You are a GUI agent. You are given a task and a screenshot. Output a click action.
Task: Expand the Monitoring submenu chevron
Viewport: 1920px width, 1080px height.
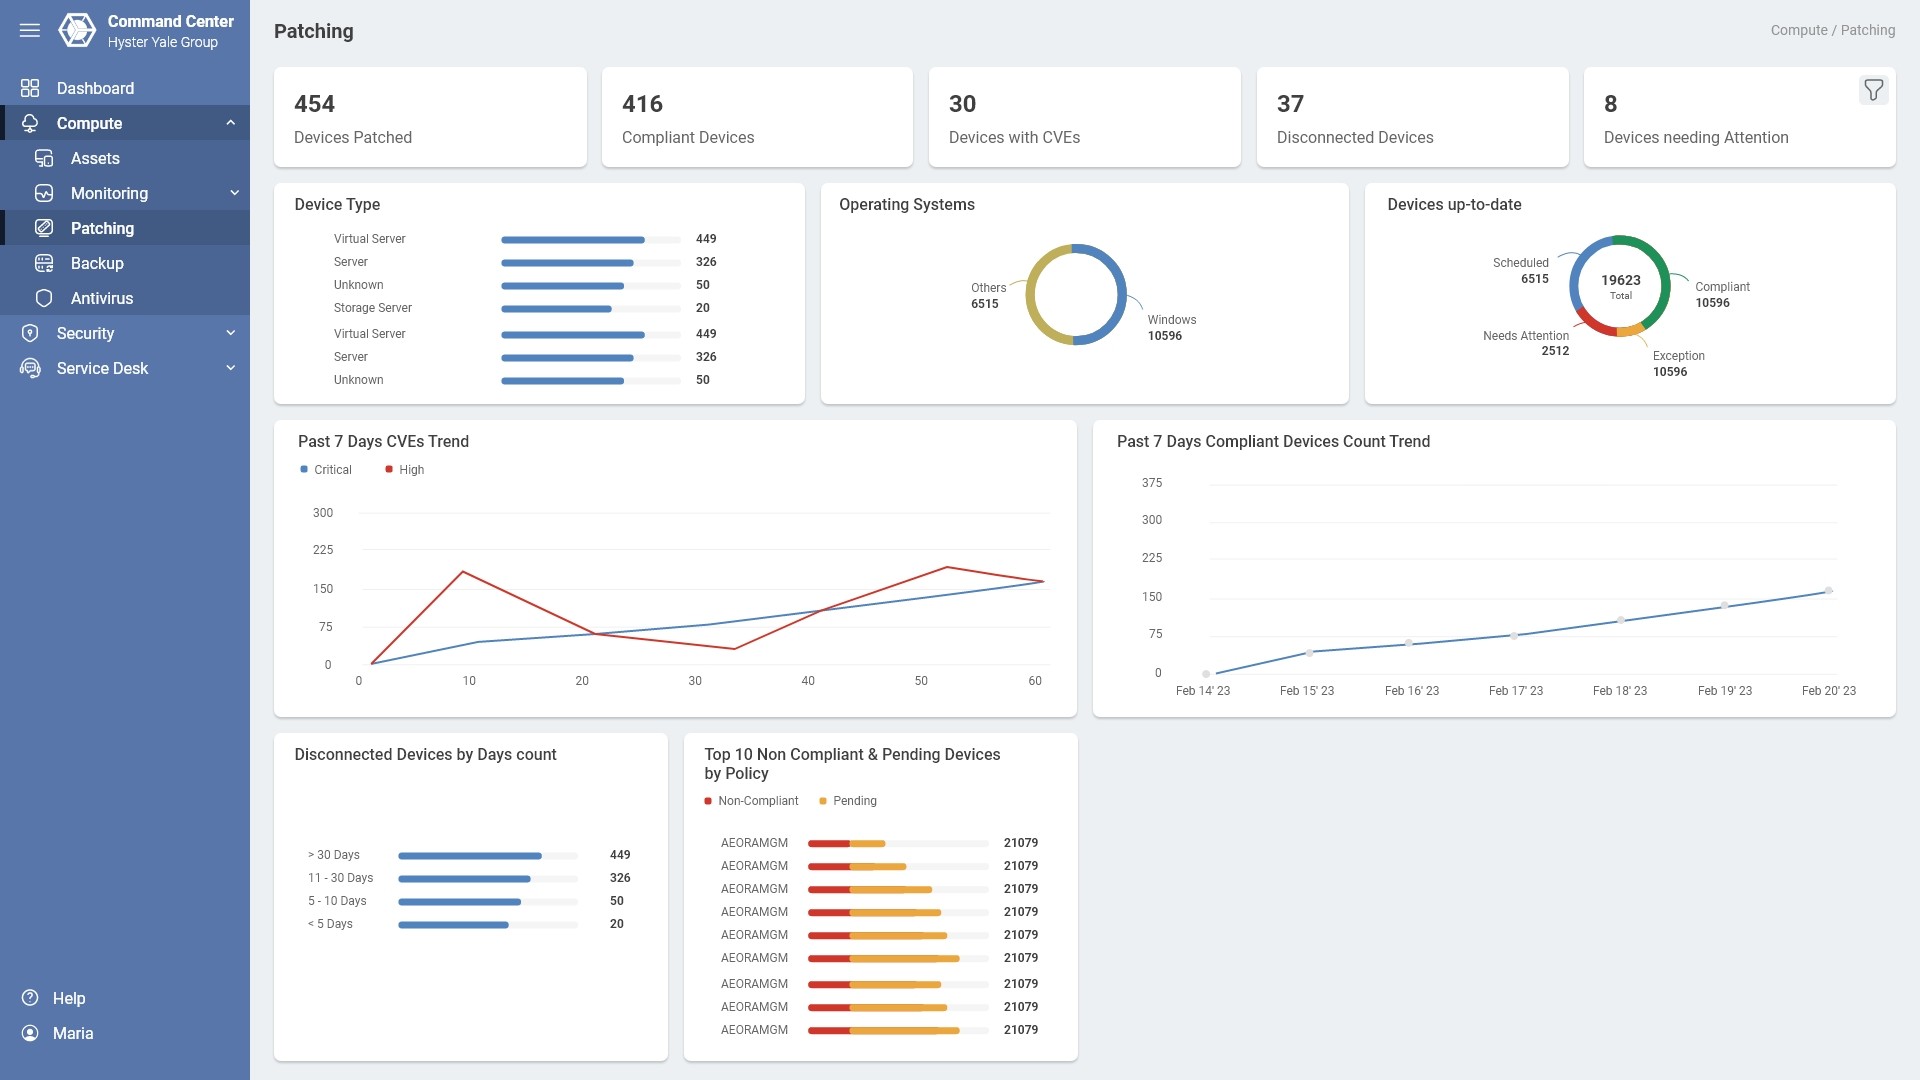coord(234,193)
